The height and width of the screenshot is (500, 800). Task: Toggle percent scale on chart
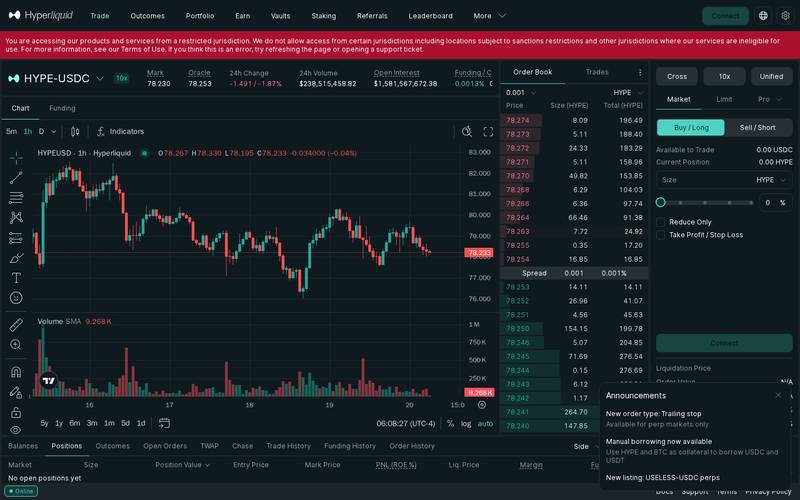(x=450, y=423)
